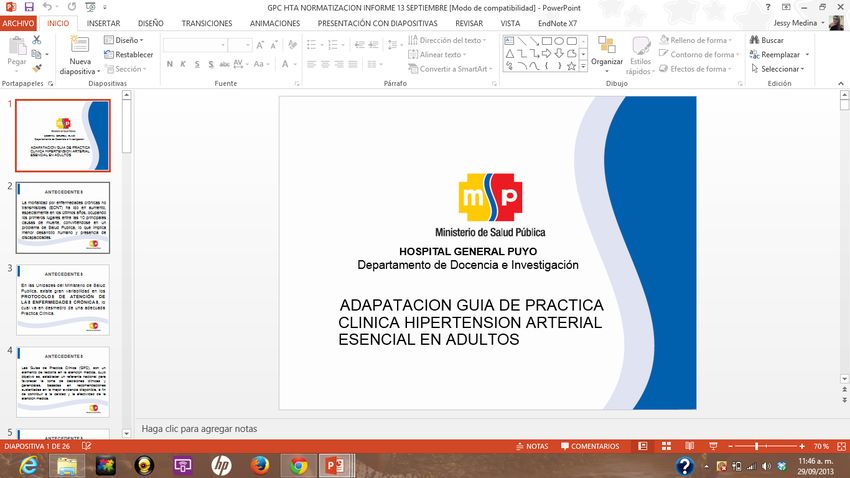Start slideshow from status bar icon
Screen dimensions: 850x478
point(711,446)
